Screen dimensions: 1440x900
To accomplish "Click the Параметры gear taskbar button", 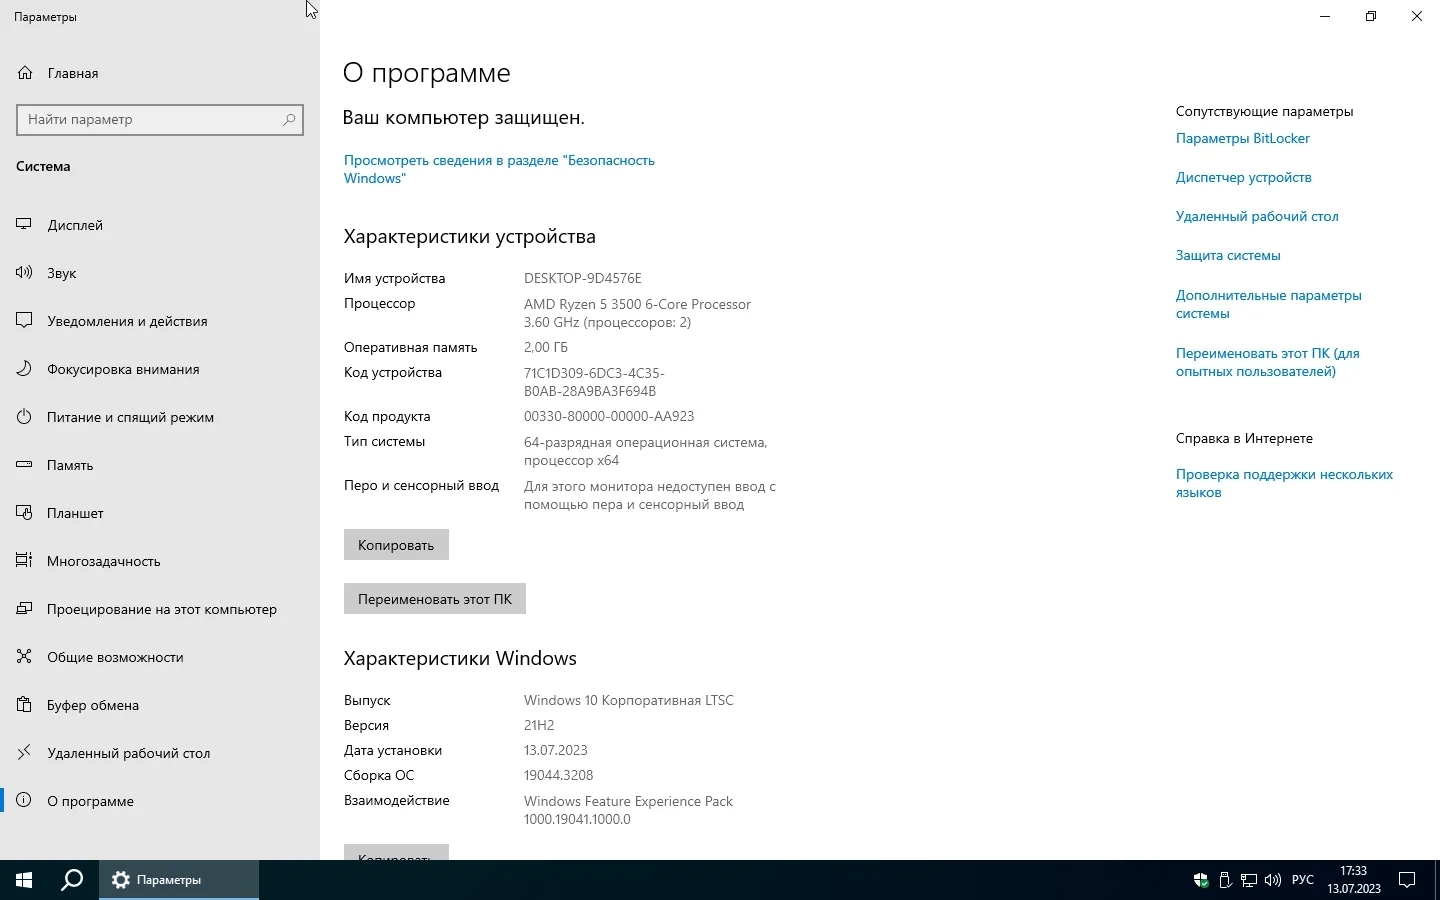I will pos(179,880).
